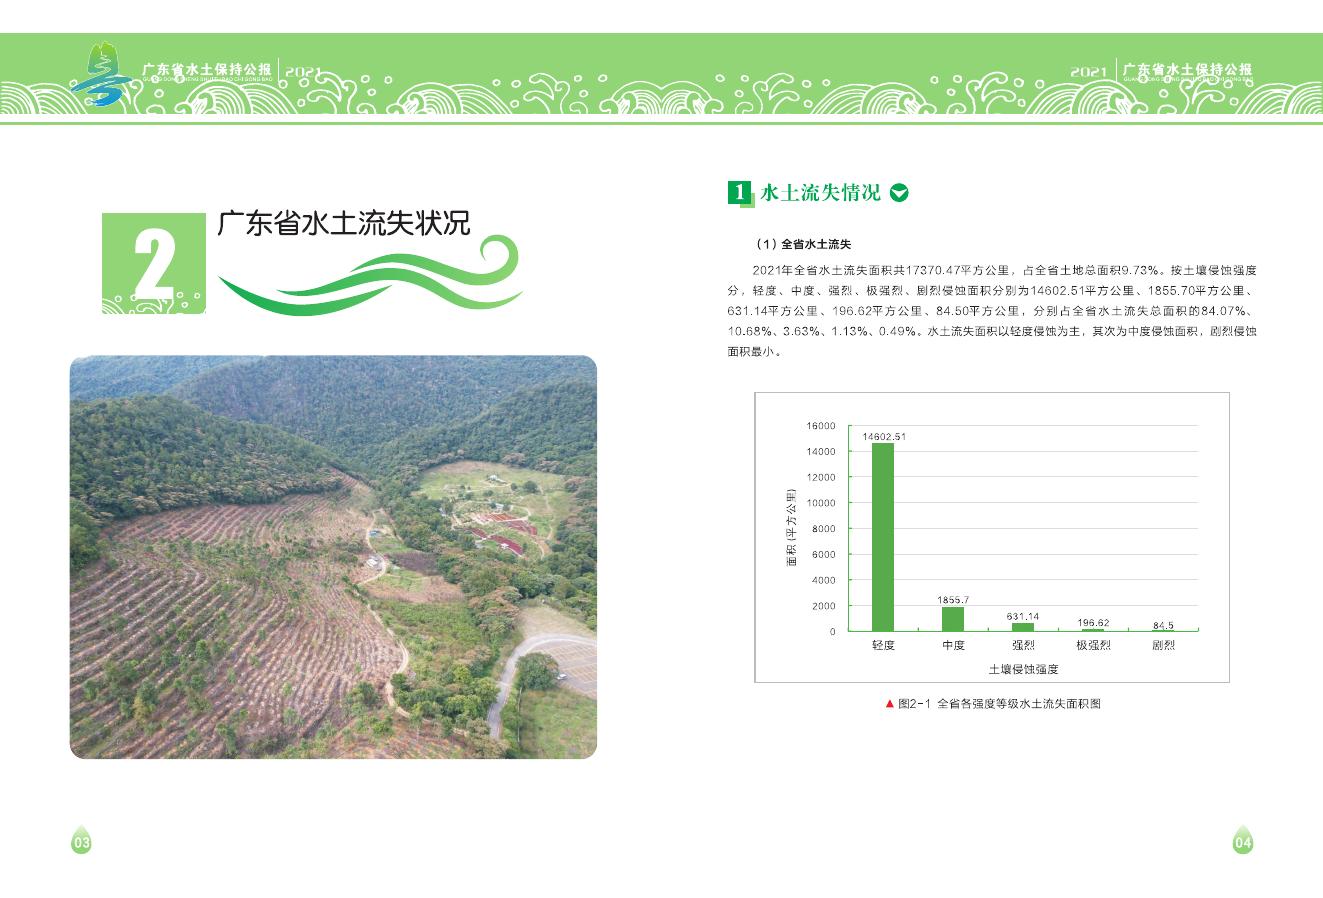Click the 极强烈 category label on the x-axis
Screen dimensions: 1323x898
click(1093, 646)
